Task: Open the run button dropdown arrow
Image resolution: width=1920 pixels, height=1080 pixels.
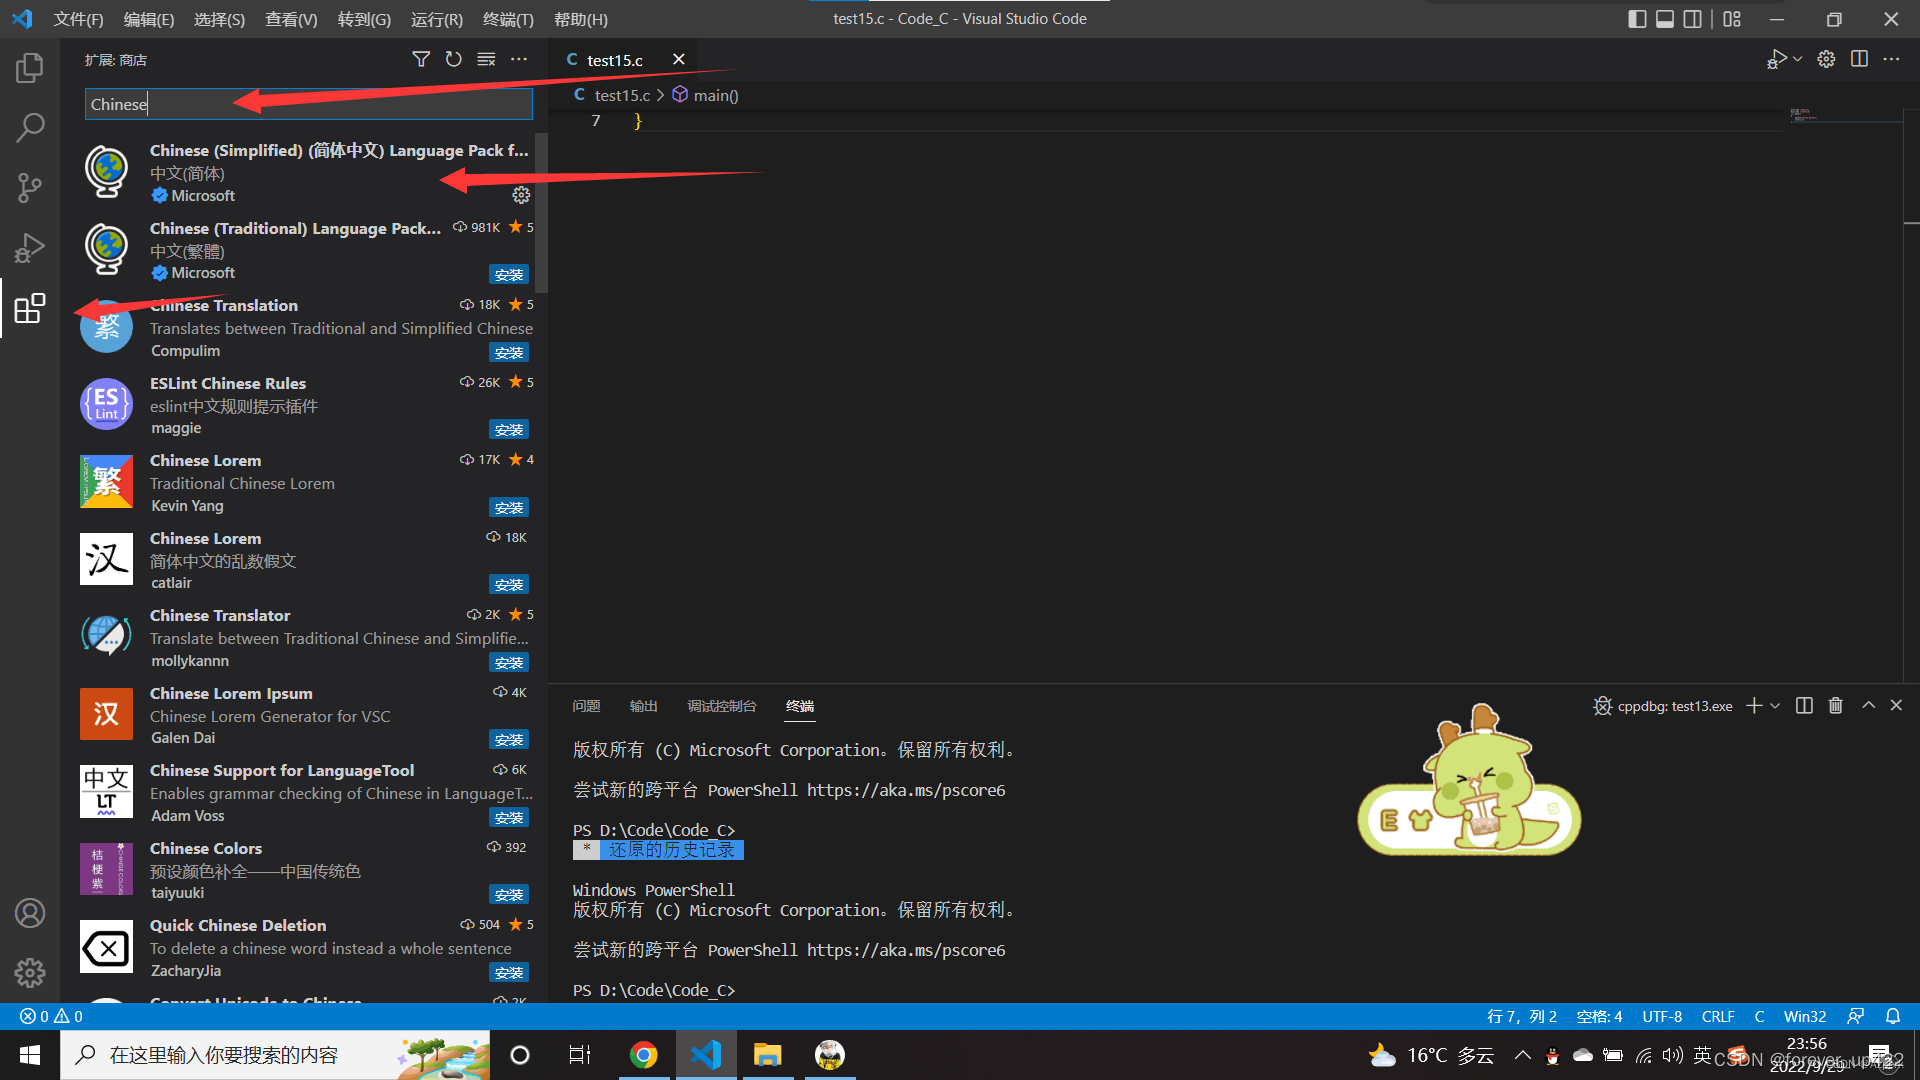Action: [1798, 60]
